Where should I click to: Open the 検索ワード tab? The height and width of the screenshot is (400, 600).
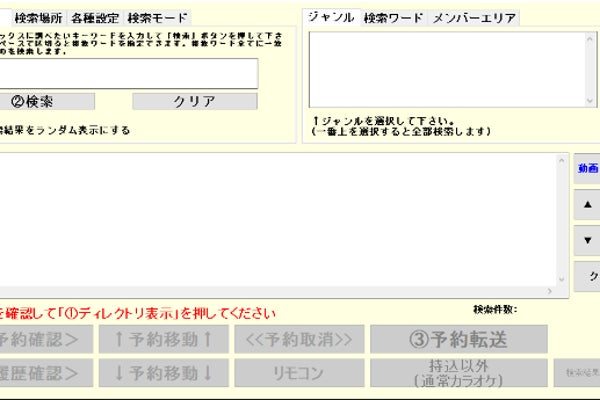392,18
